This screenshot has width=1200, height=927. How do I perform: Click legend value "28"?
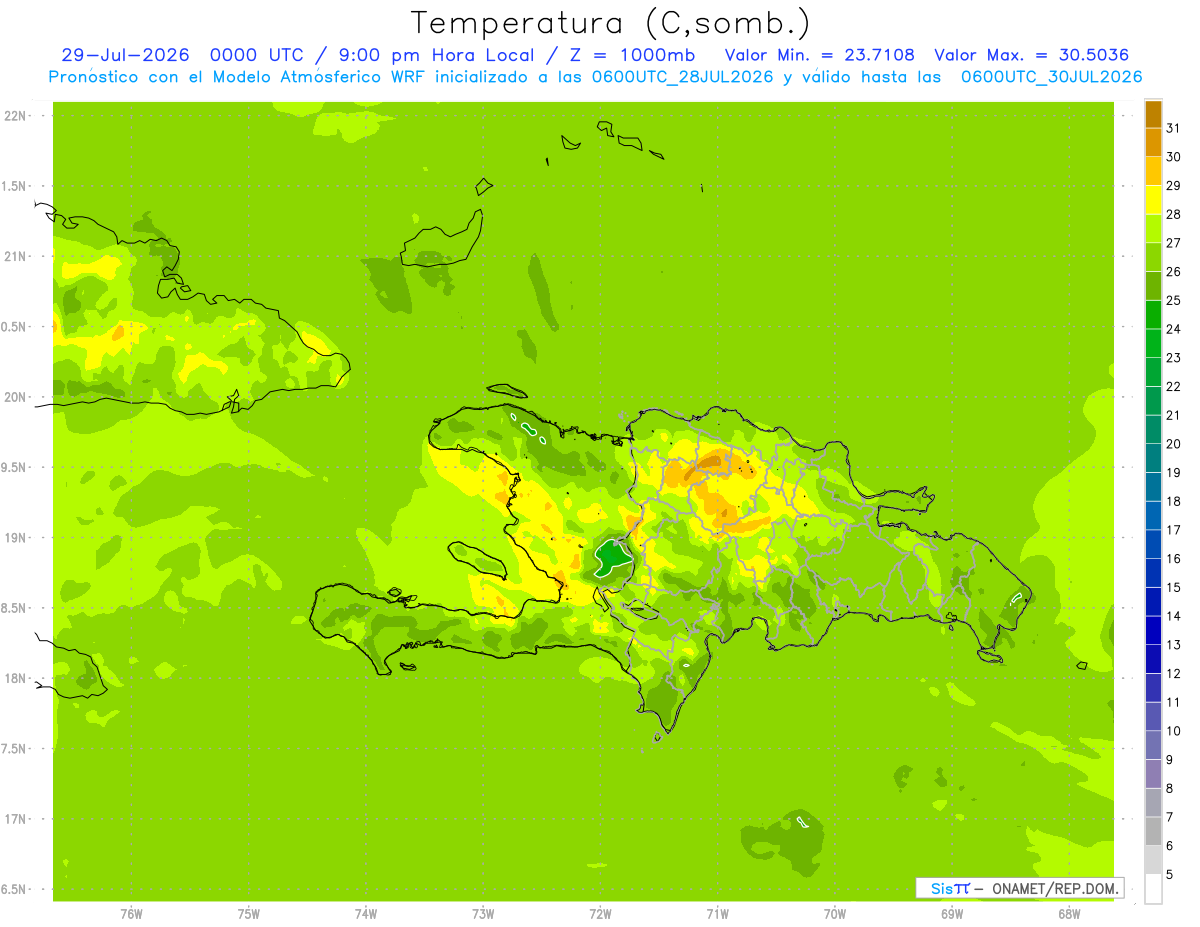click(x=1174, y=214)
